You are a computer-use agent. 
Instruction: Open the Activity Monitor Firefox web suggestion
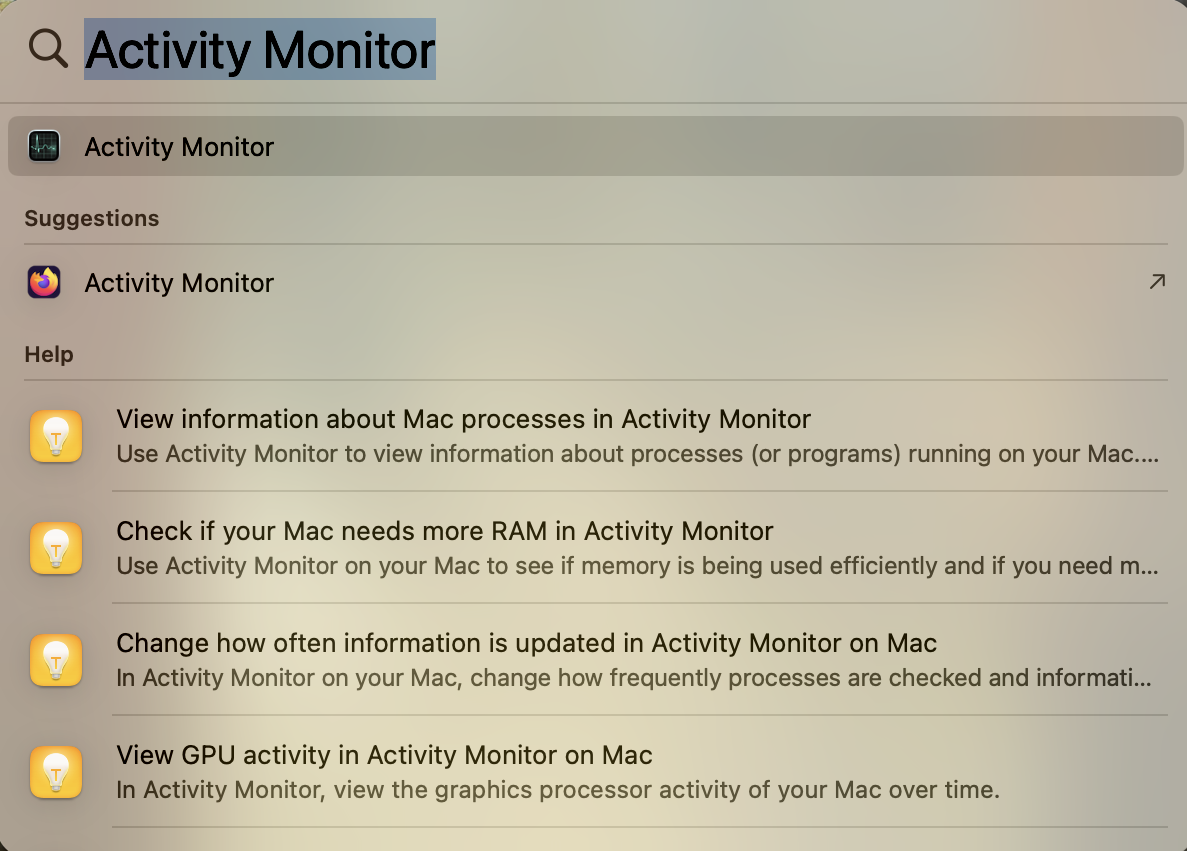pyautogui.click(x=178, y=282)
